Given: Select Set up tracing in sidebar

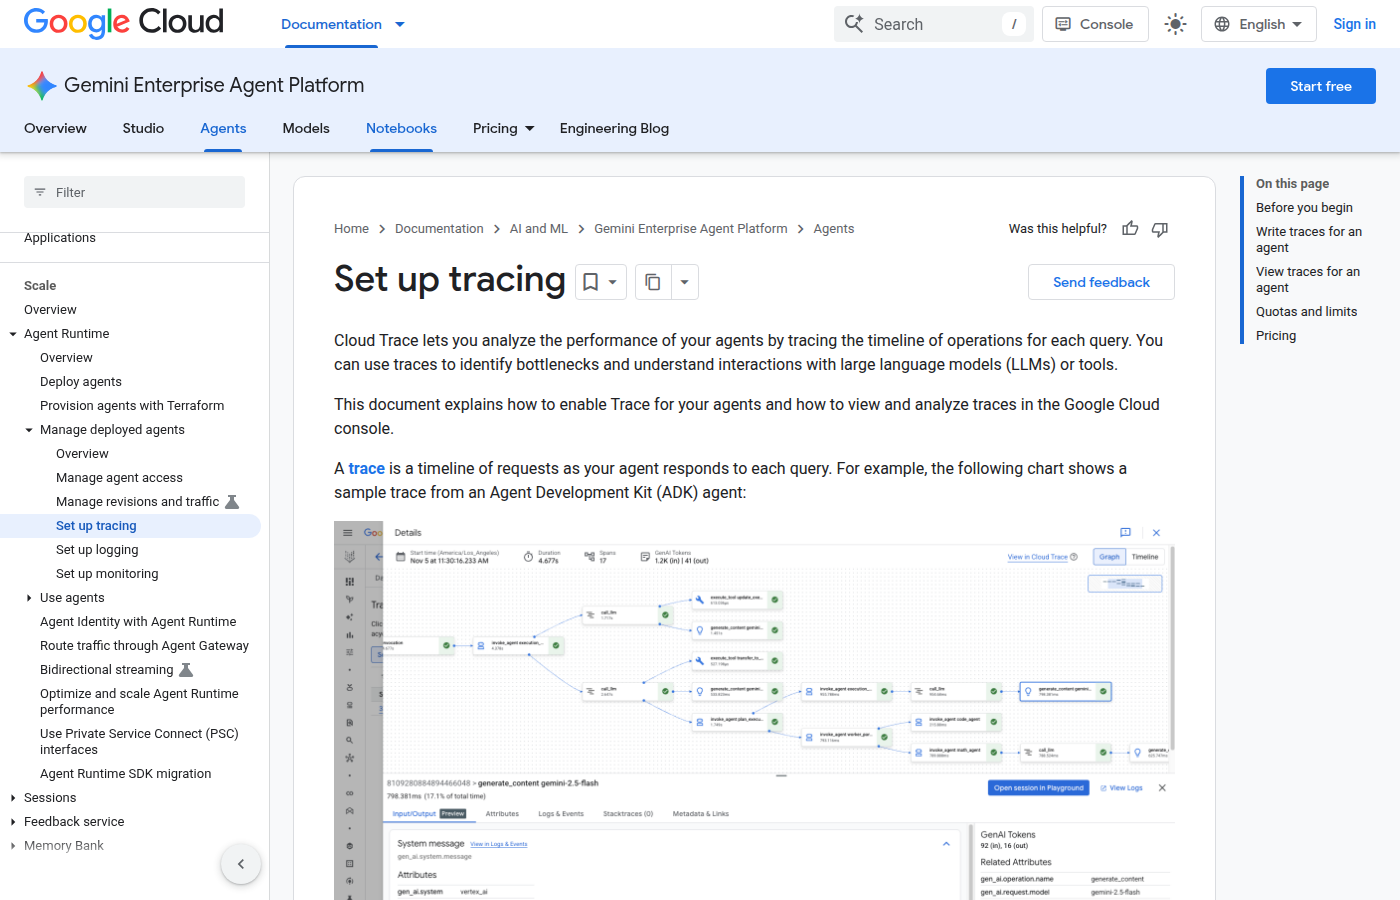Looking at the screenshot, I should 96,526.
